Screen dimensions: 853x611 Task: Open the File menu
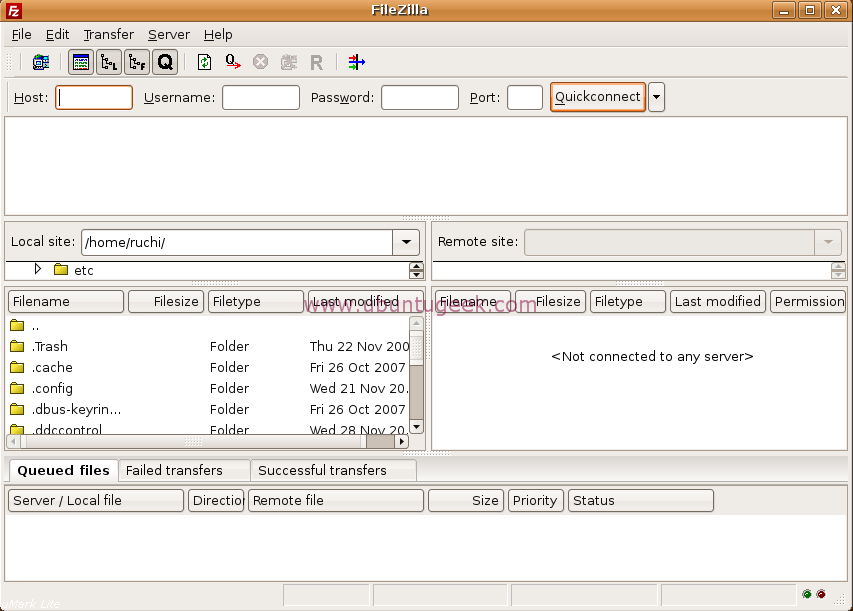(x=21, y=34)
